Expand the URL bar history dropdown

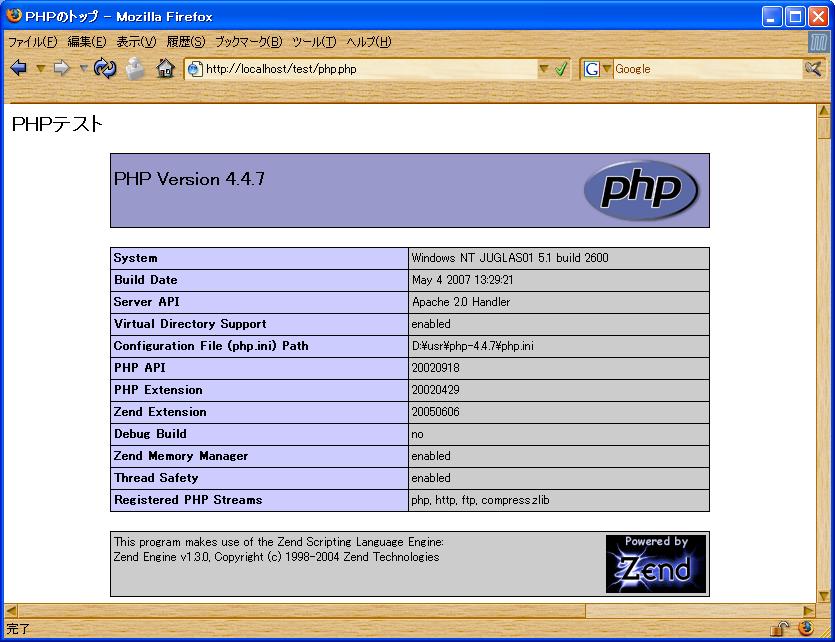(544, 69)
